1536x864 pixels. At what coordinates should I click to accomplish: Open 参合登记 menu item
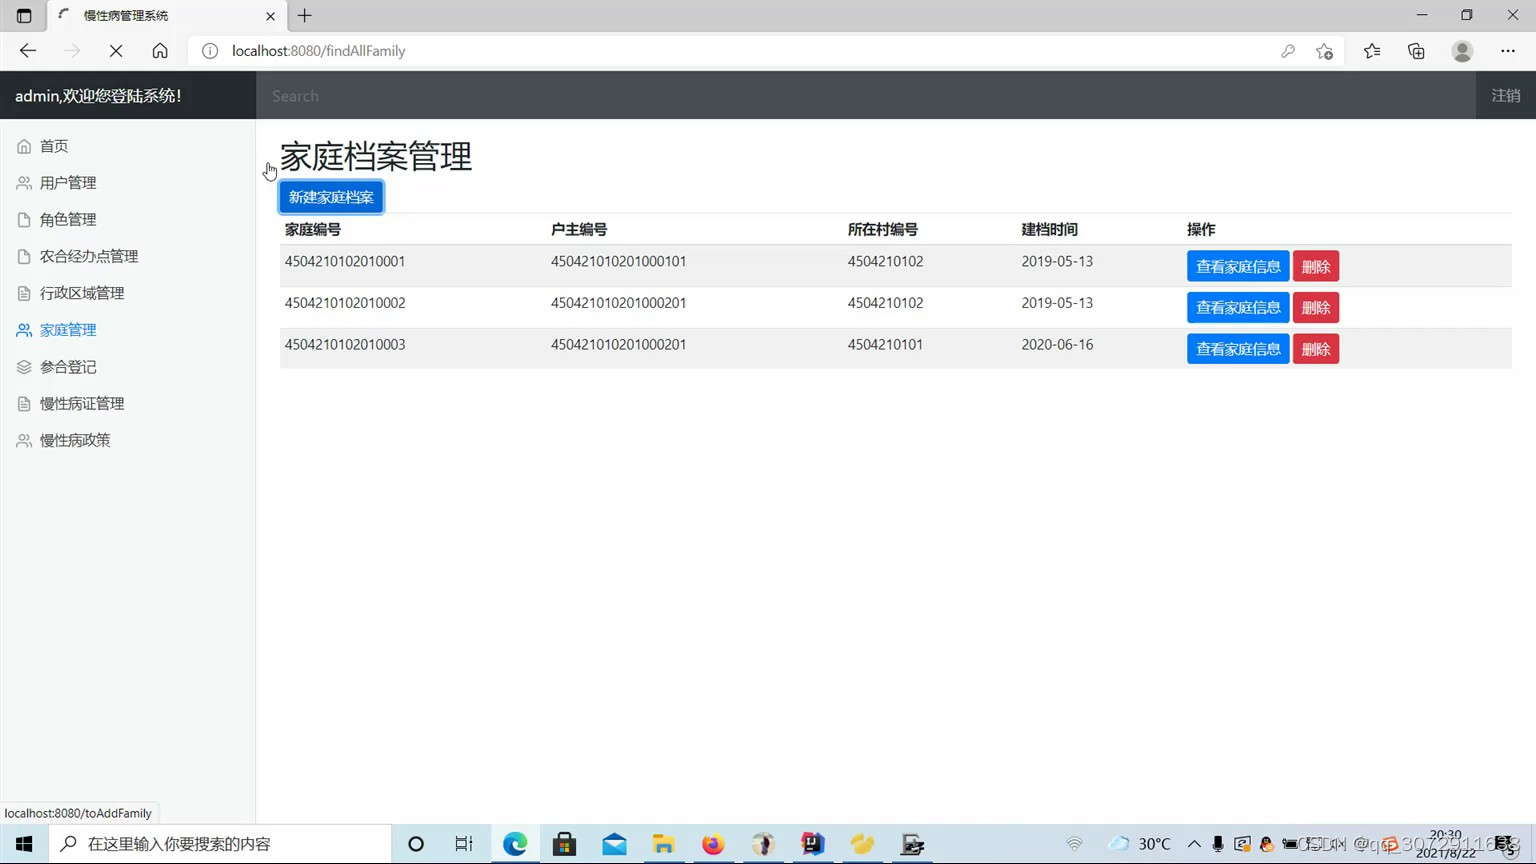pos(68,367)
